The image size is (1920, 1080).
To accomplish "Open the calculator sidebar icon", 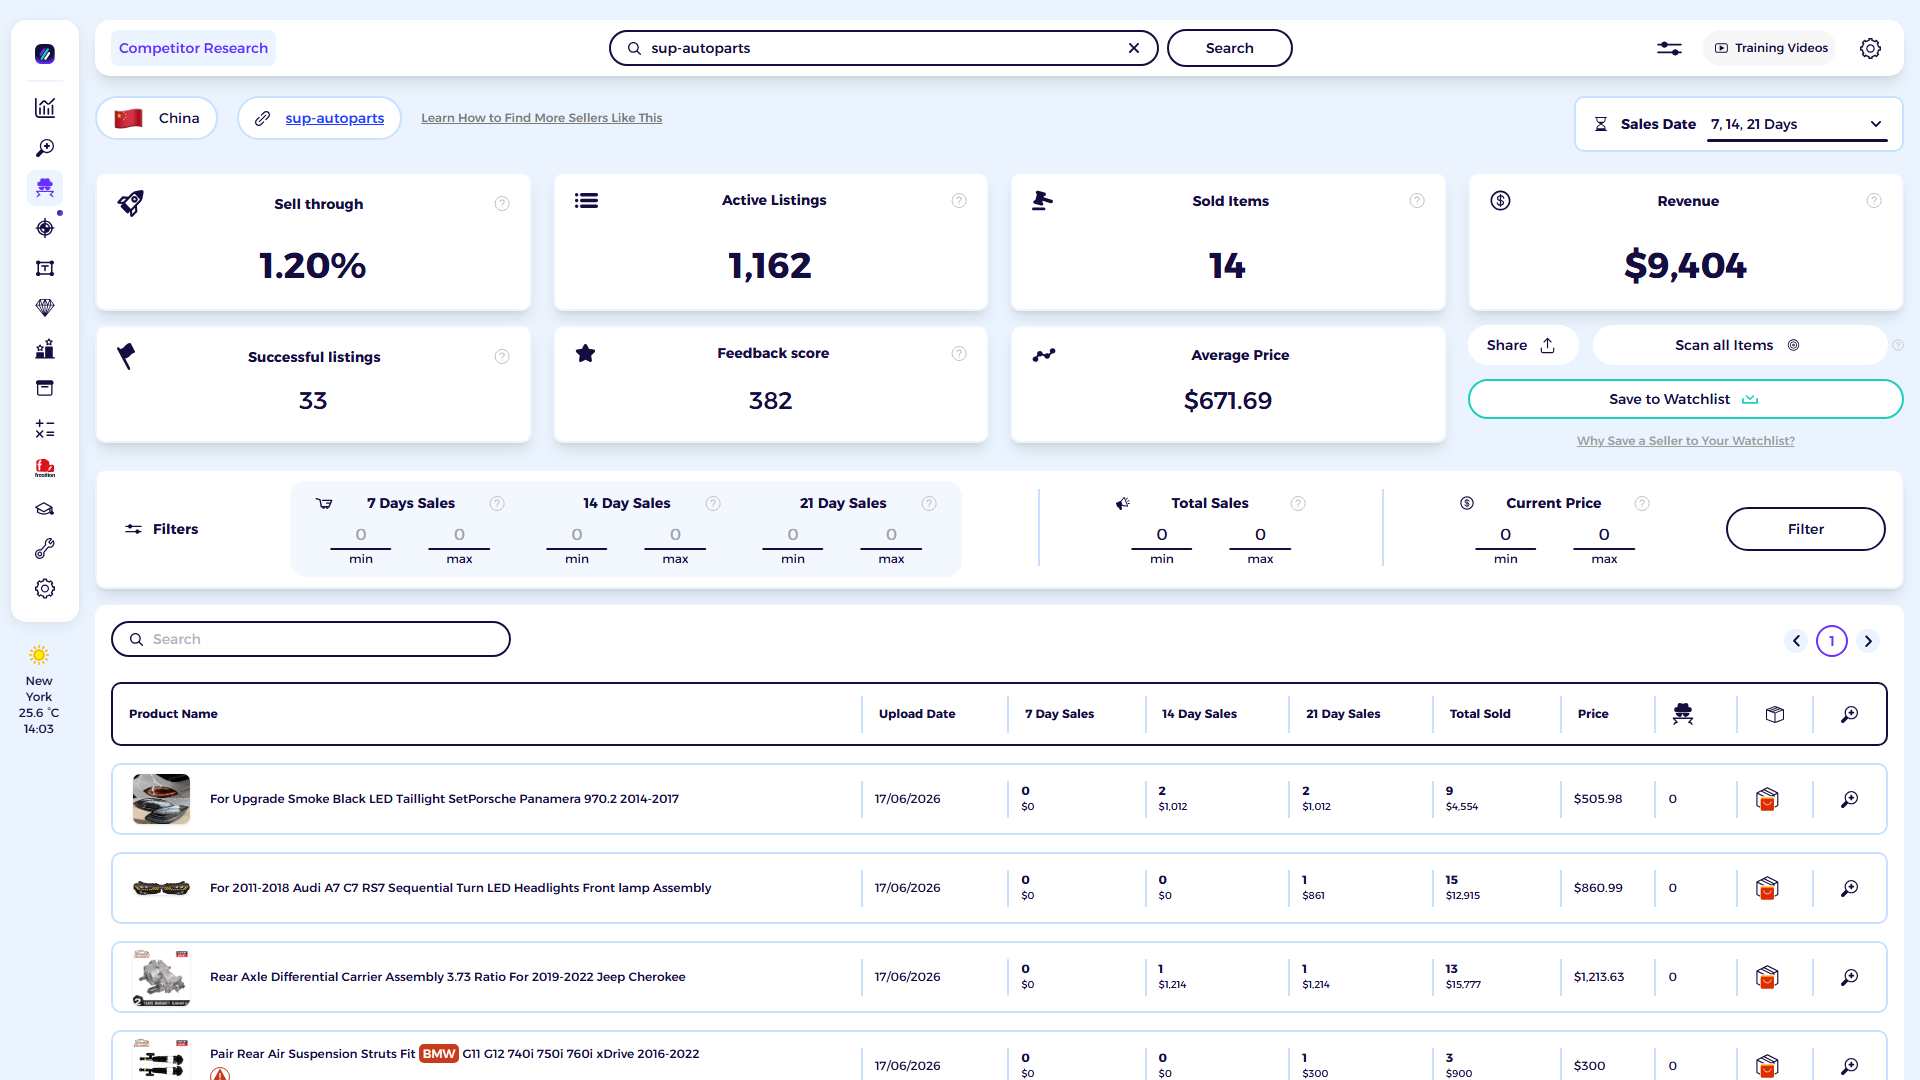I will [x=45, y=429].
